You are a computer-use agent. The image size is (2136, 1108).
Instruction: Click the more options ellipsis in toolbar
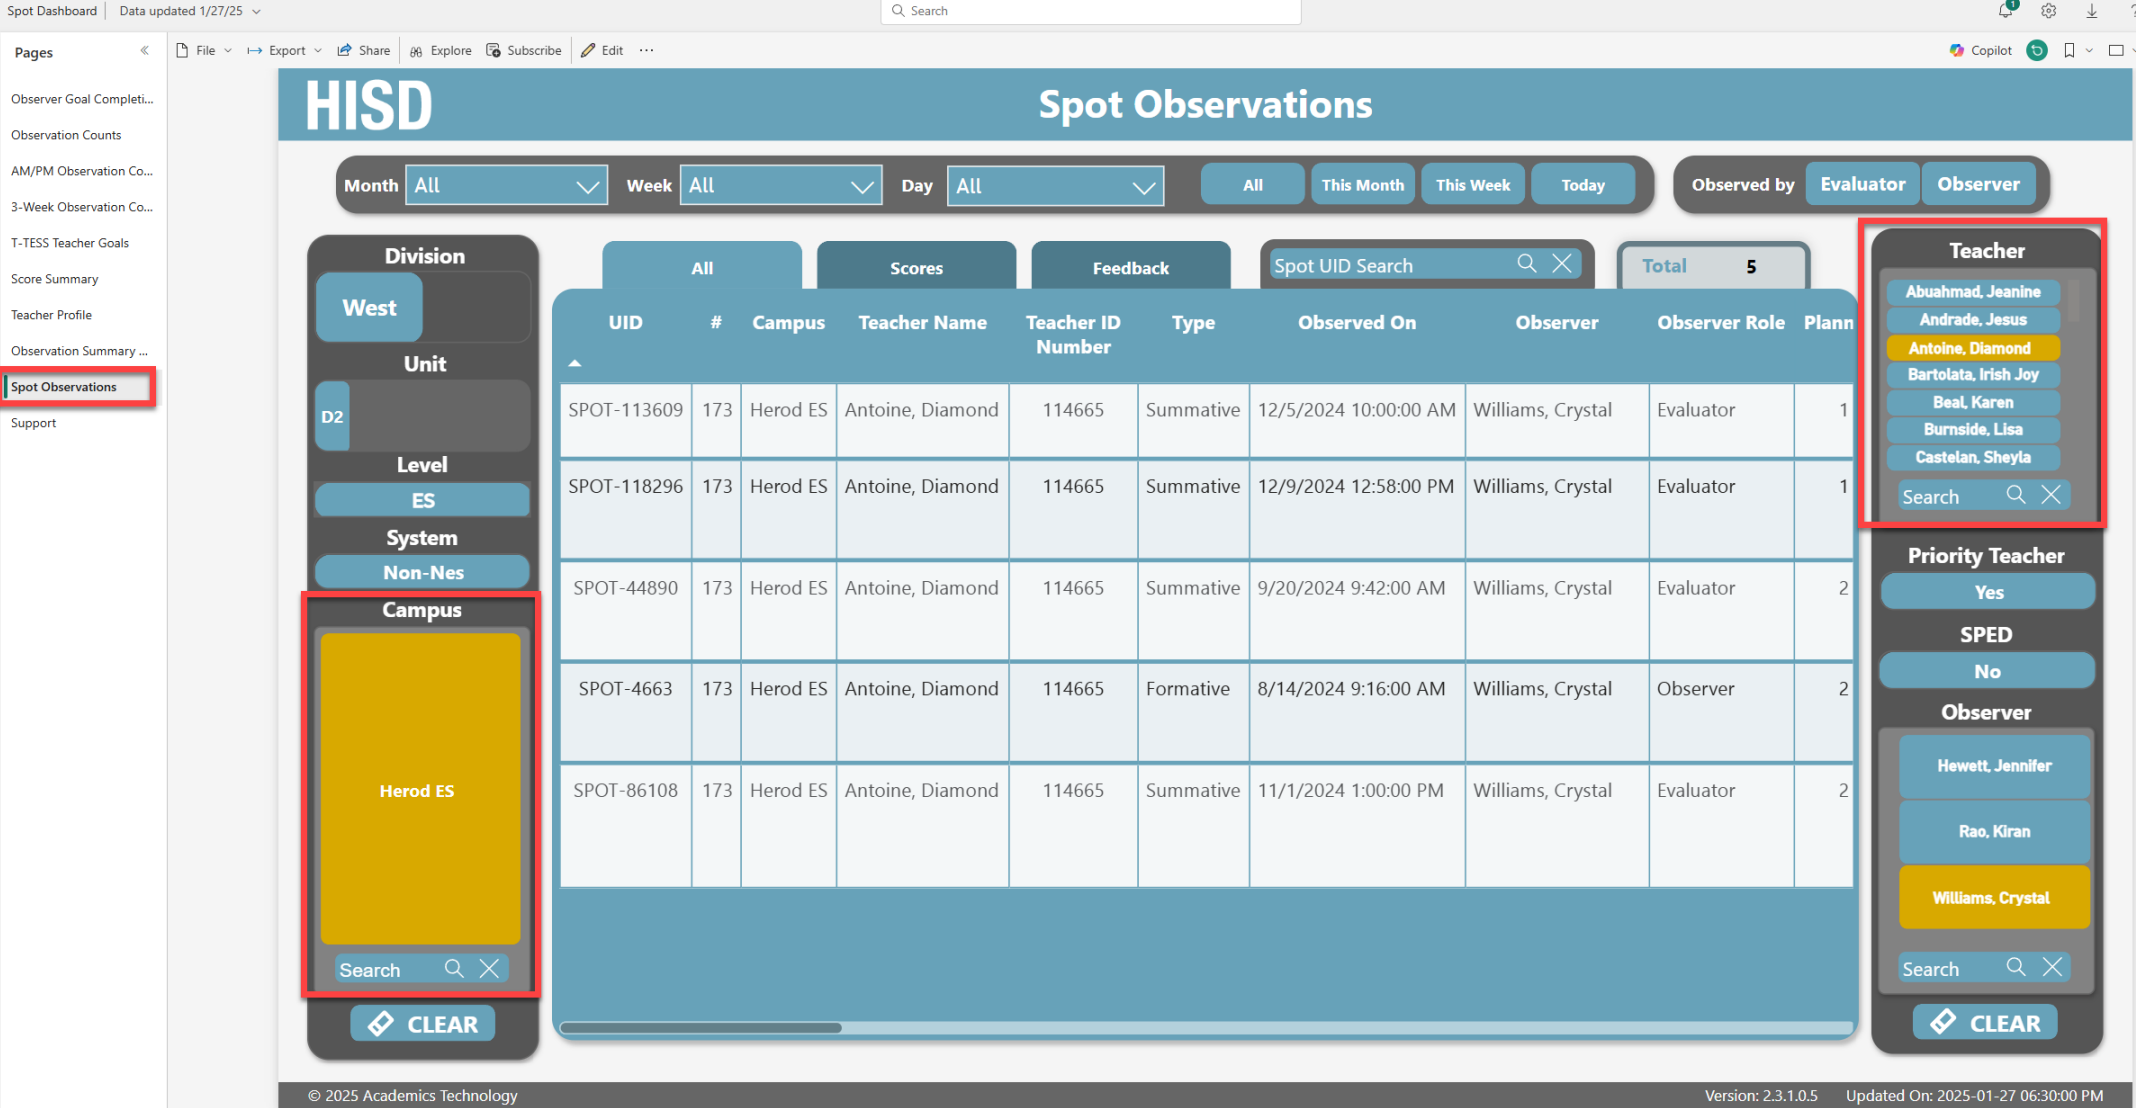(x=647, y=50)
